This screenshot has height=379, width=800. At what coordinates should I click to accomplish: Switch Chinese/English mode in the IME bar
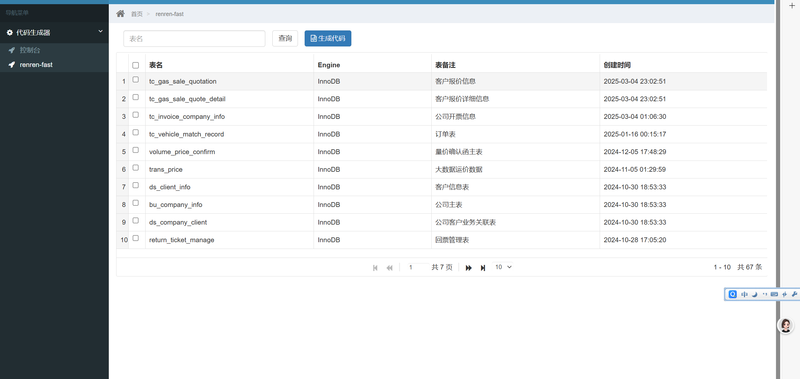744,294
